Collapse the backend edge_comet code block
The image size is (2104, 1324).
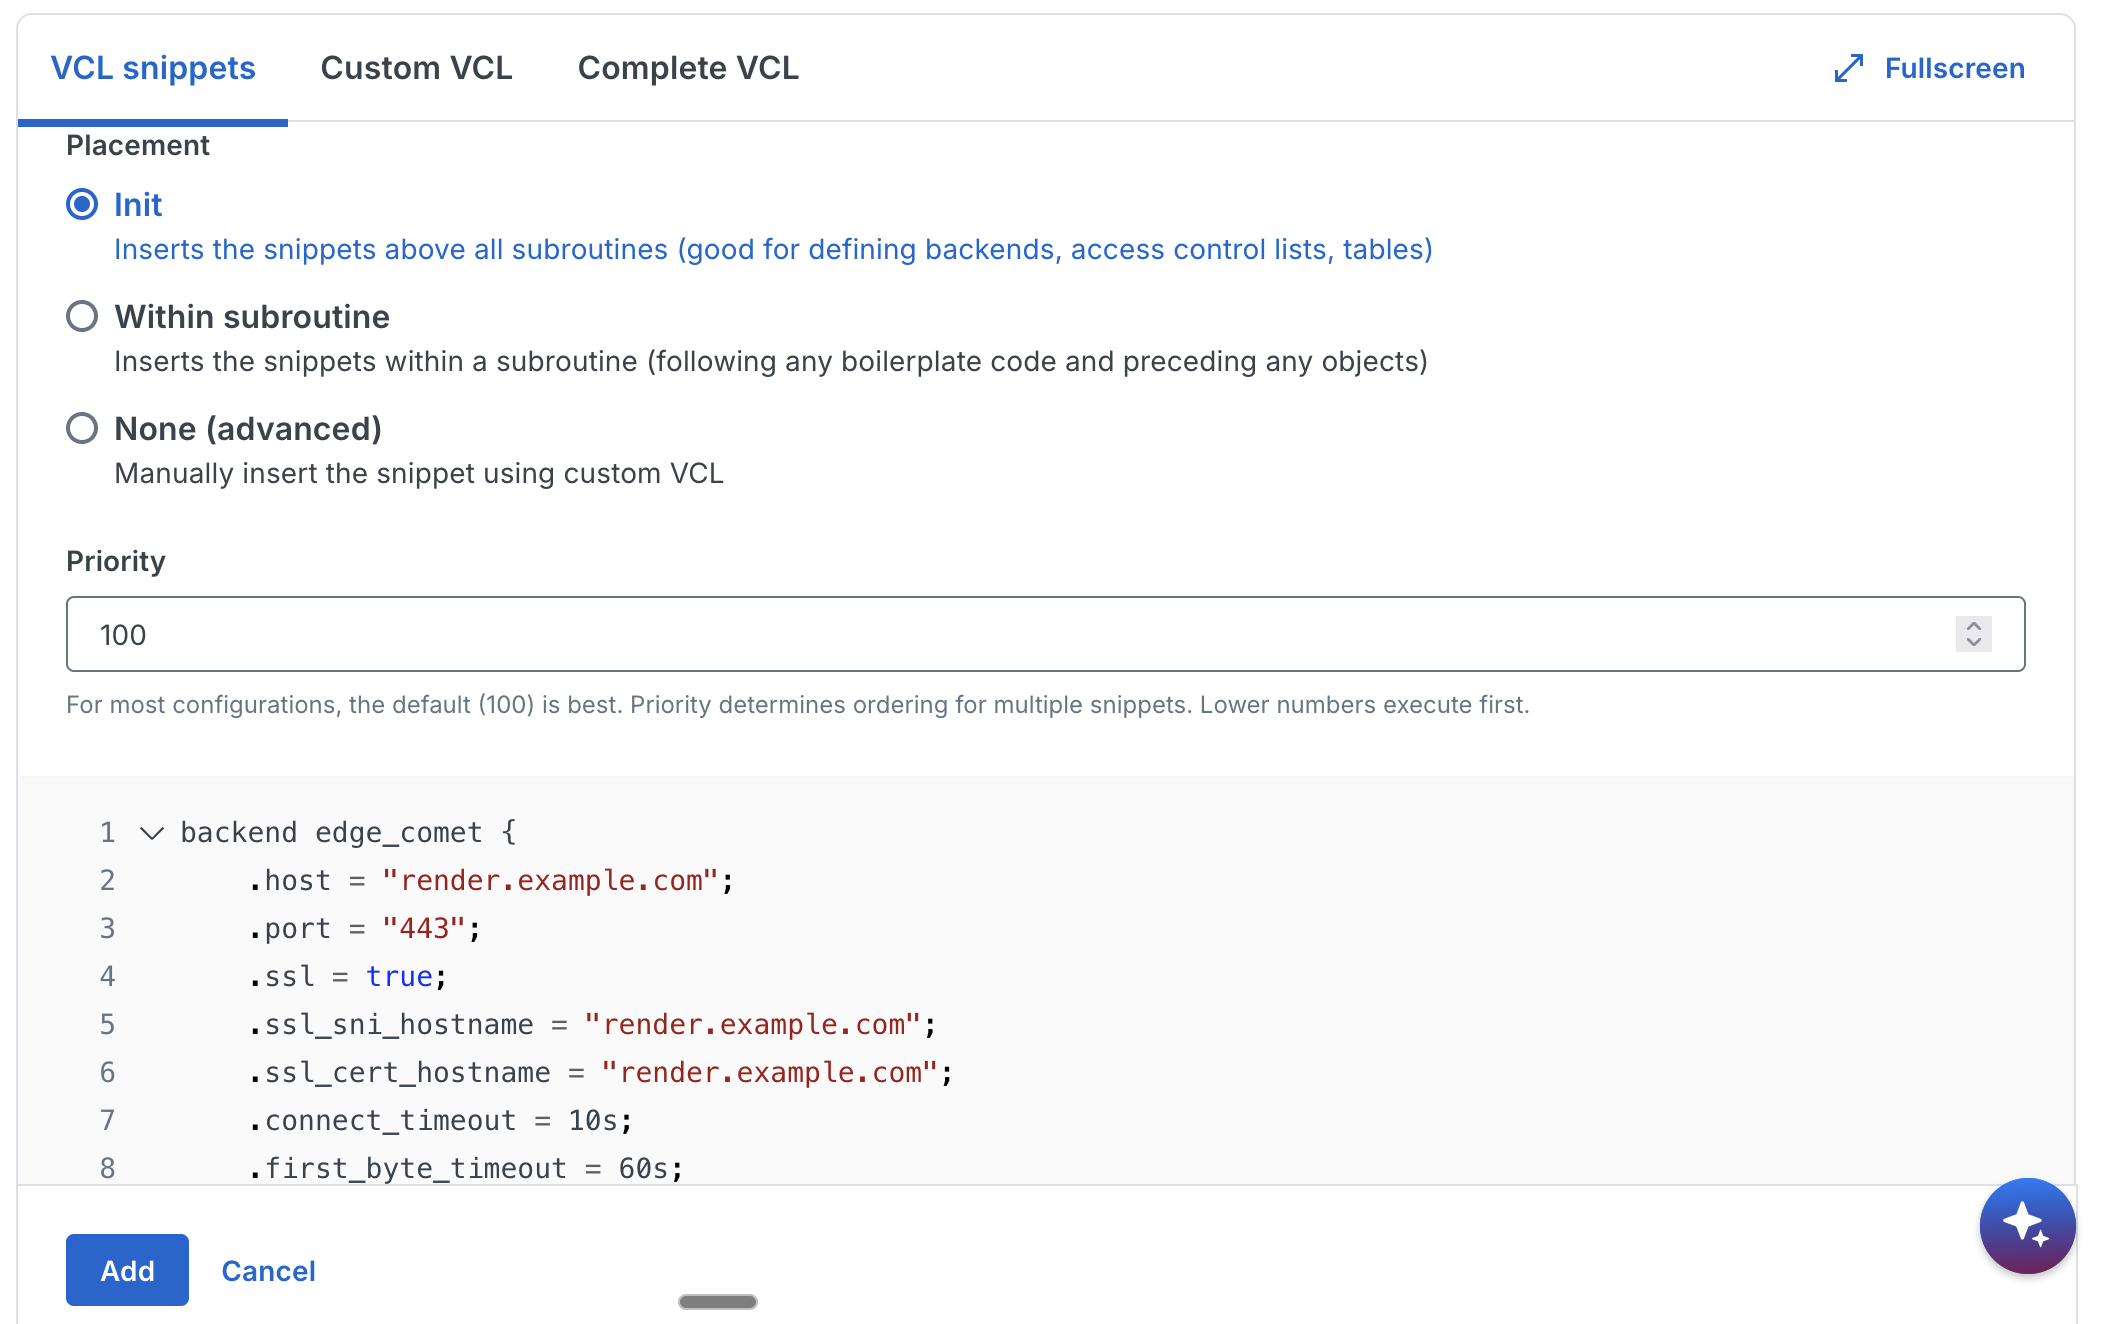pos(152,832)
